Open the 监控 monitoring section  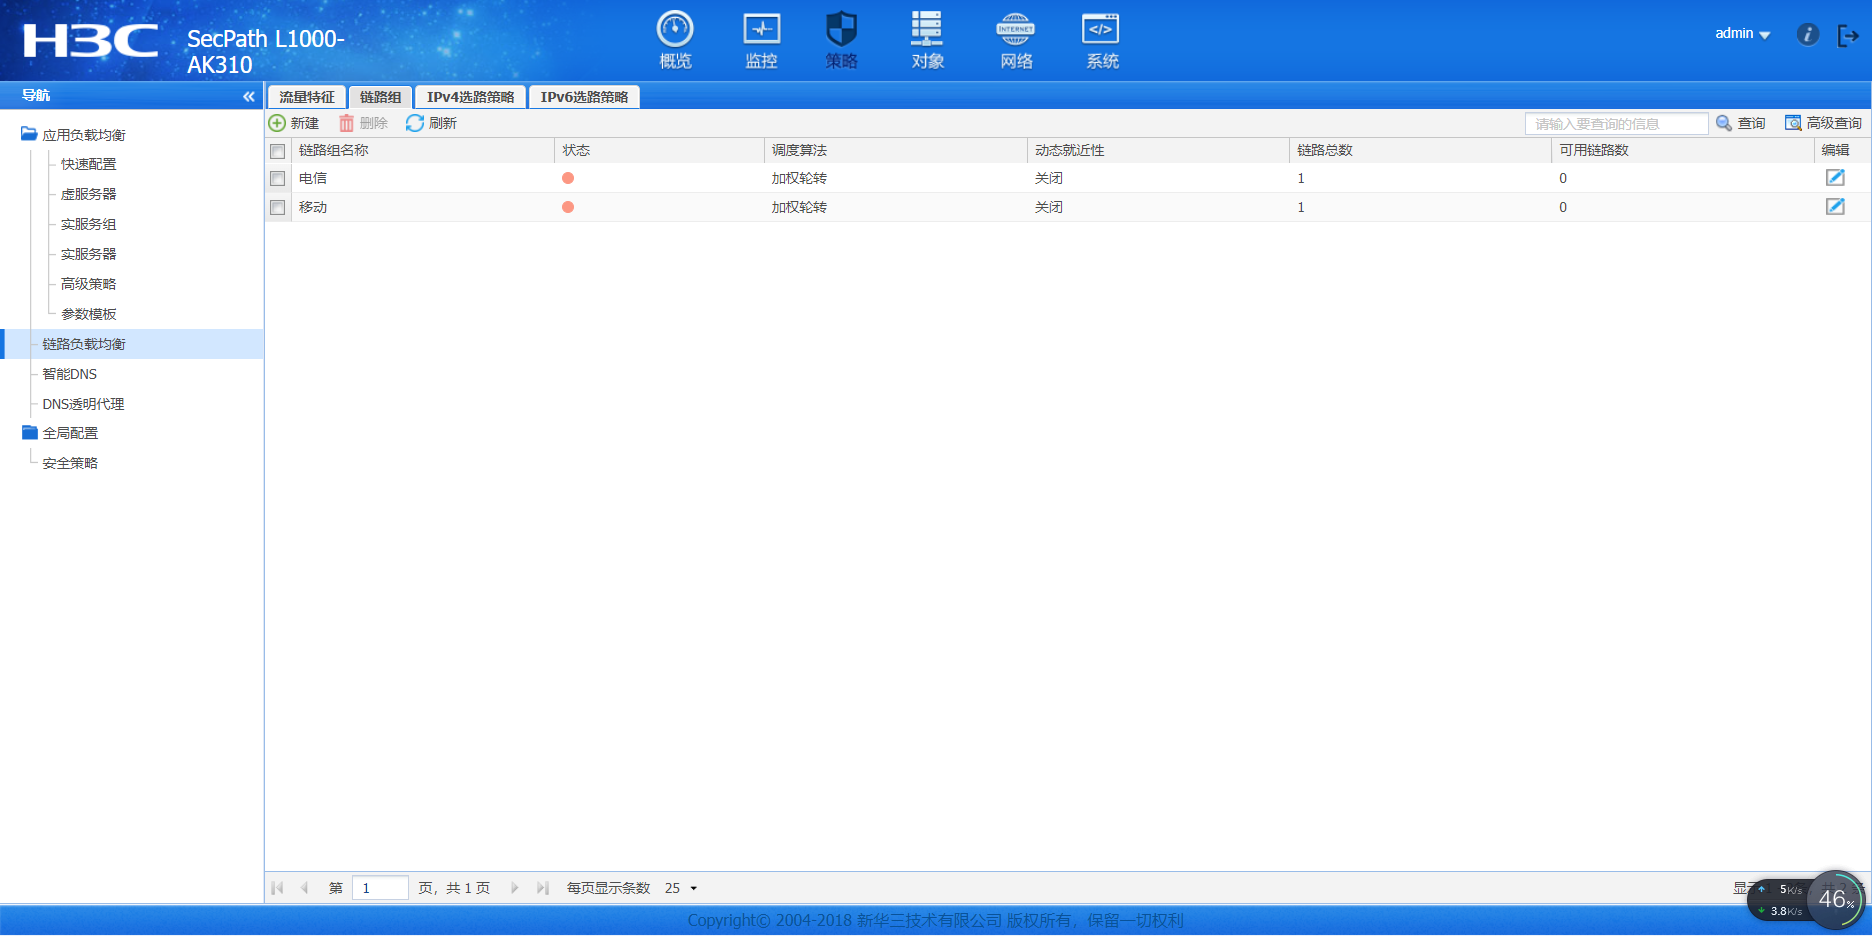click(761, 40)
